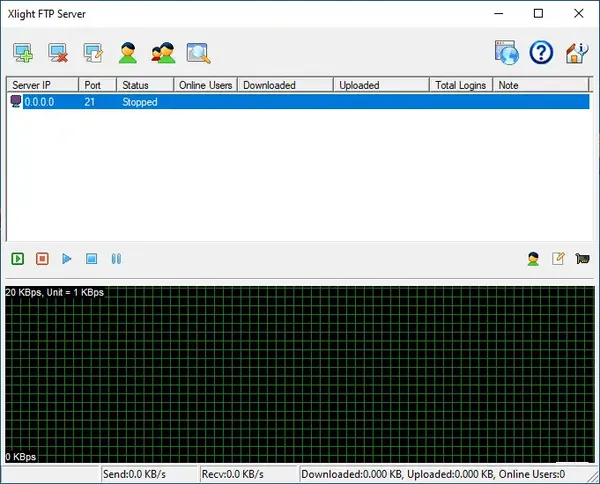Open the home info about icon
This screenshot has width=600, height=484.
tap(576, 53)
